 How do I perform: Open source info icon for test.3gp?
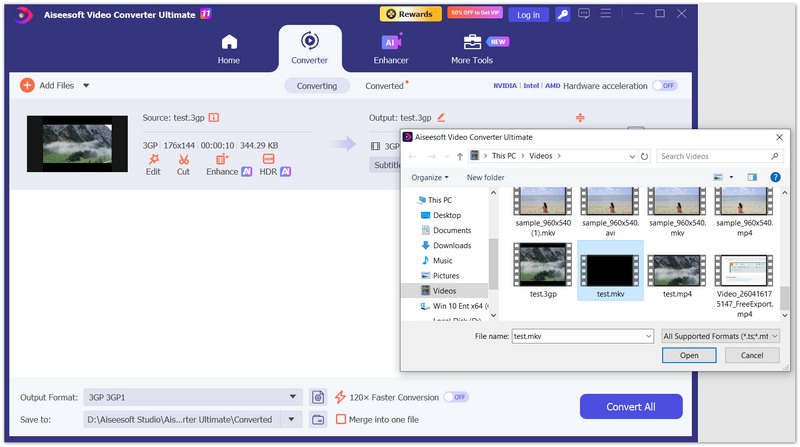(214, 117)
